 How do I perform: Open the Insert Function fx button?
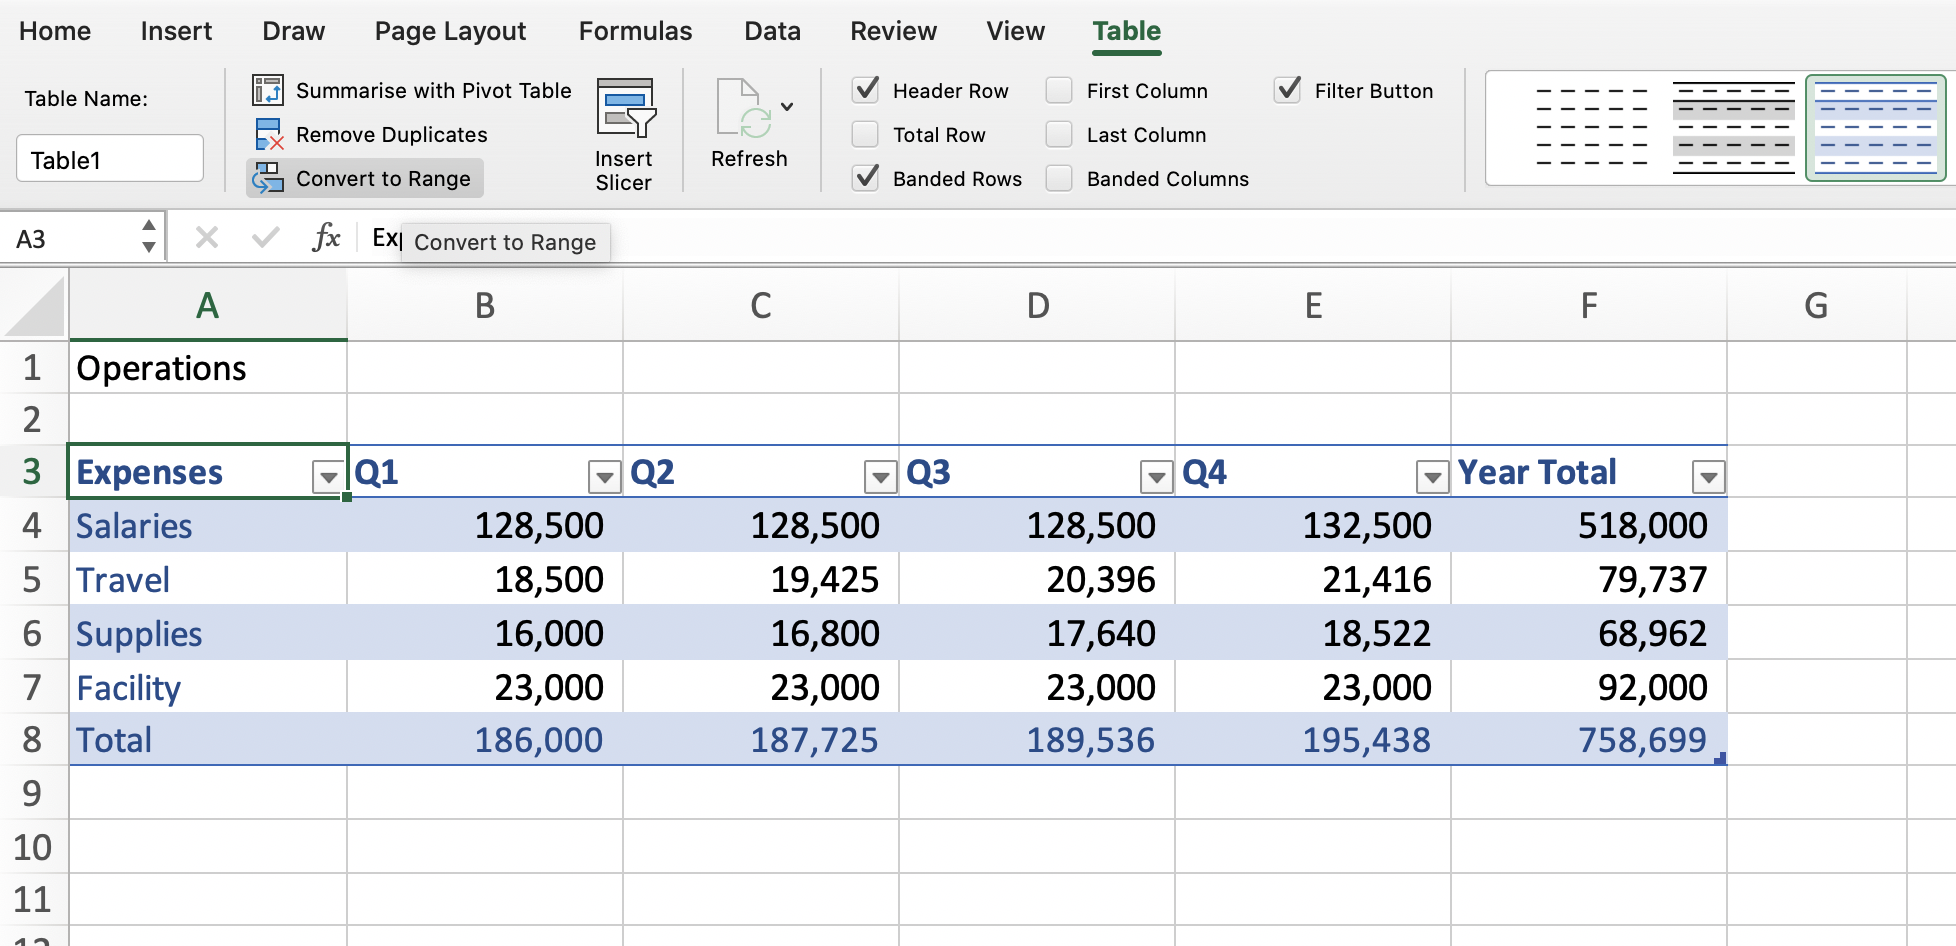(x=326, y=238)
